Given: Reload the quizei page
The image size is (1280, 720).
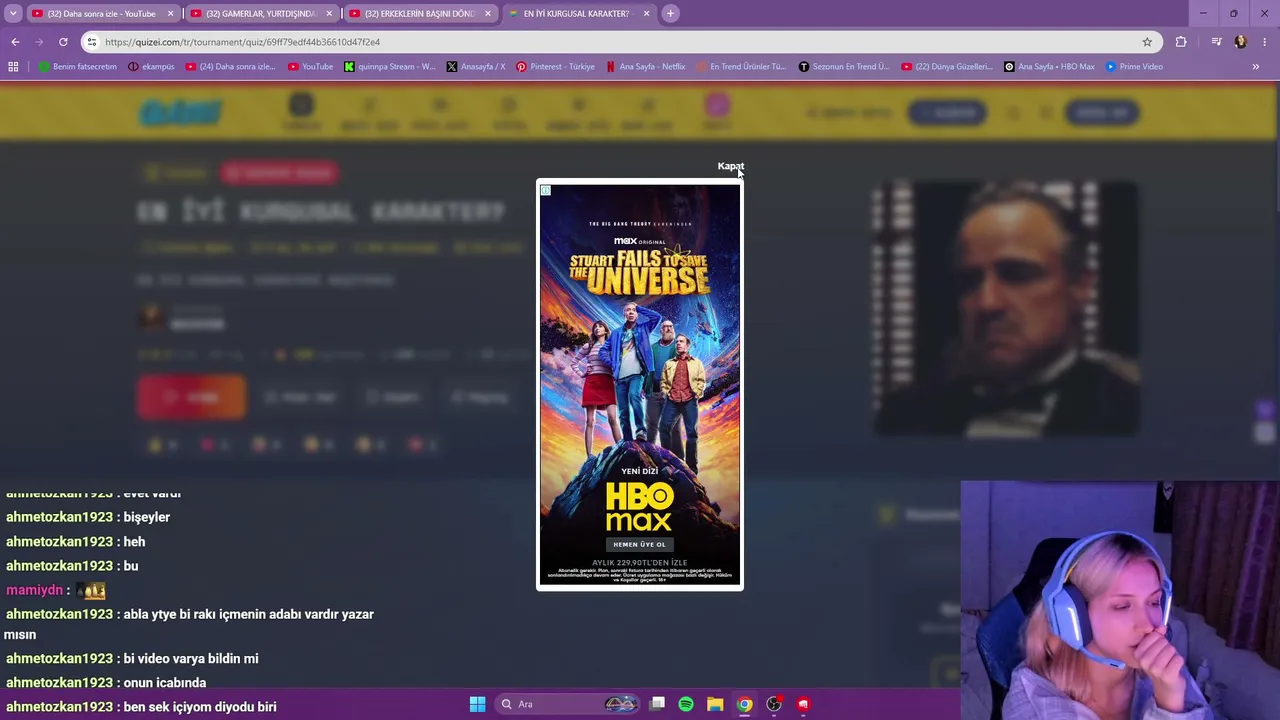Looking at the screenshot, I should click(x=63, y=42).
